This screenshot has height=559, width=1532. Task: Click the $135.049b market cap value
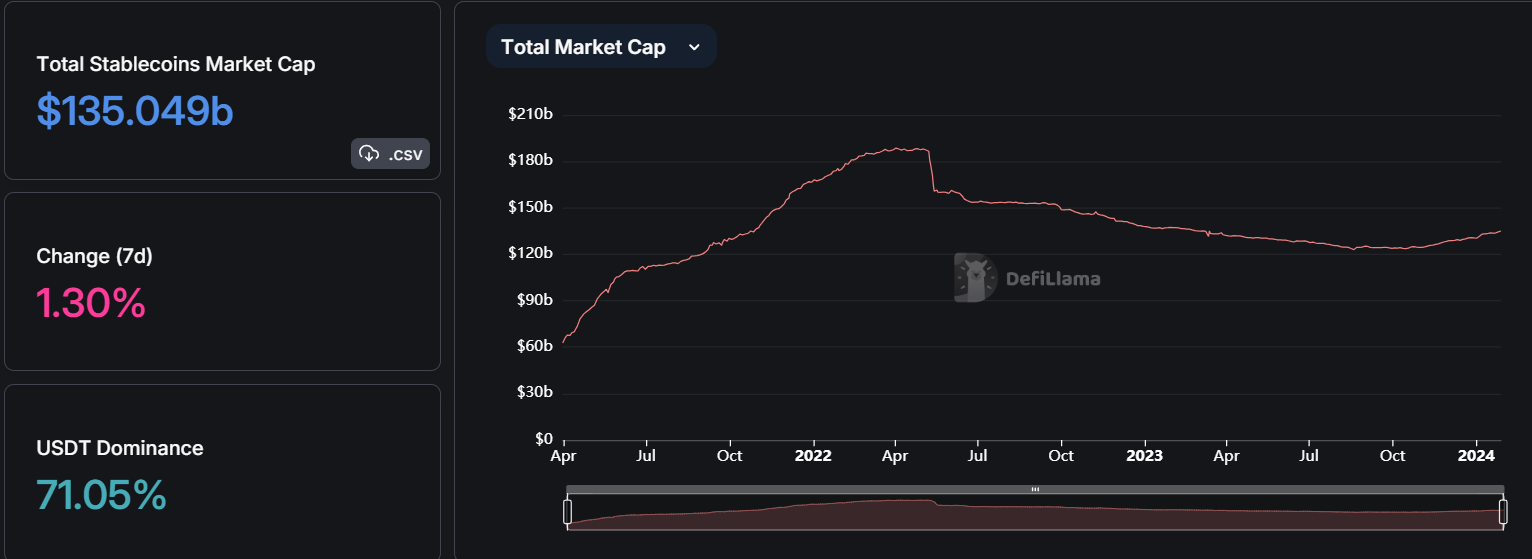(x=135, y=110)
